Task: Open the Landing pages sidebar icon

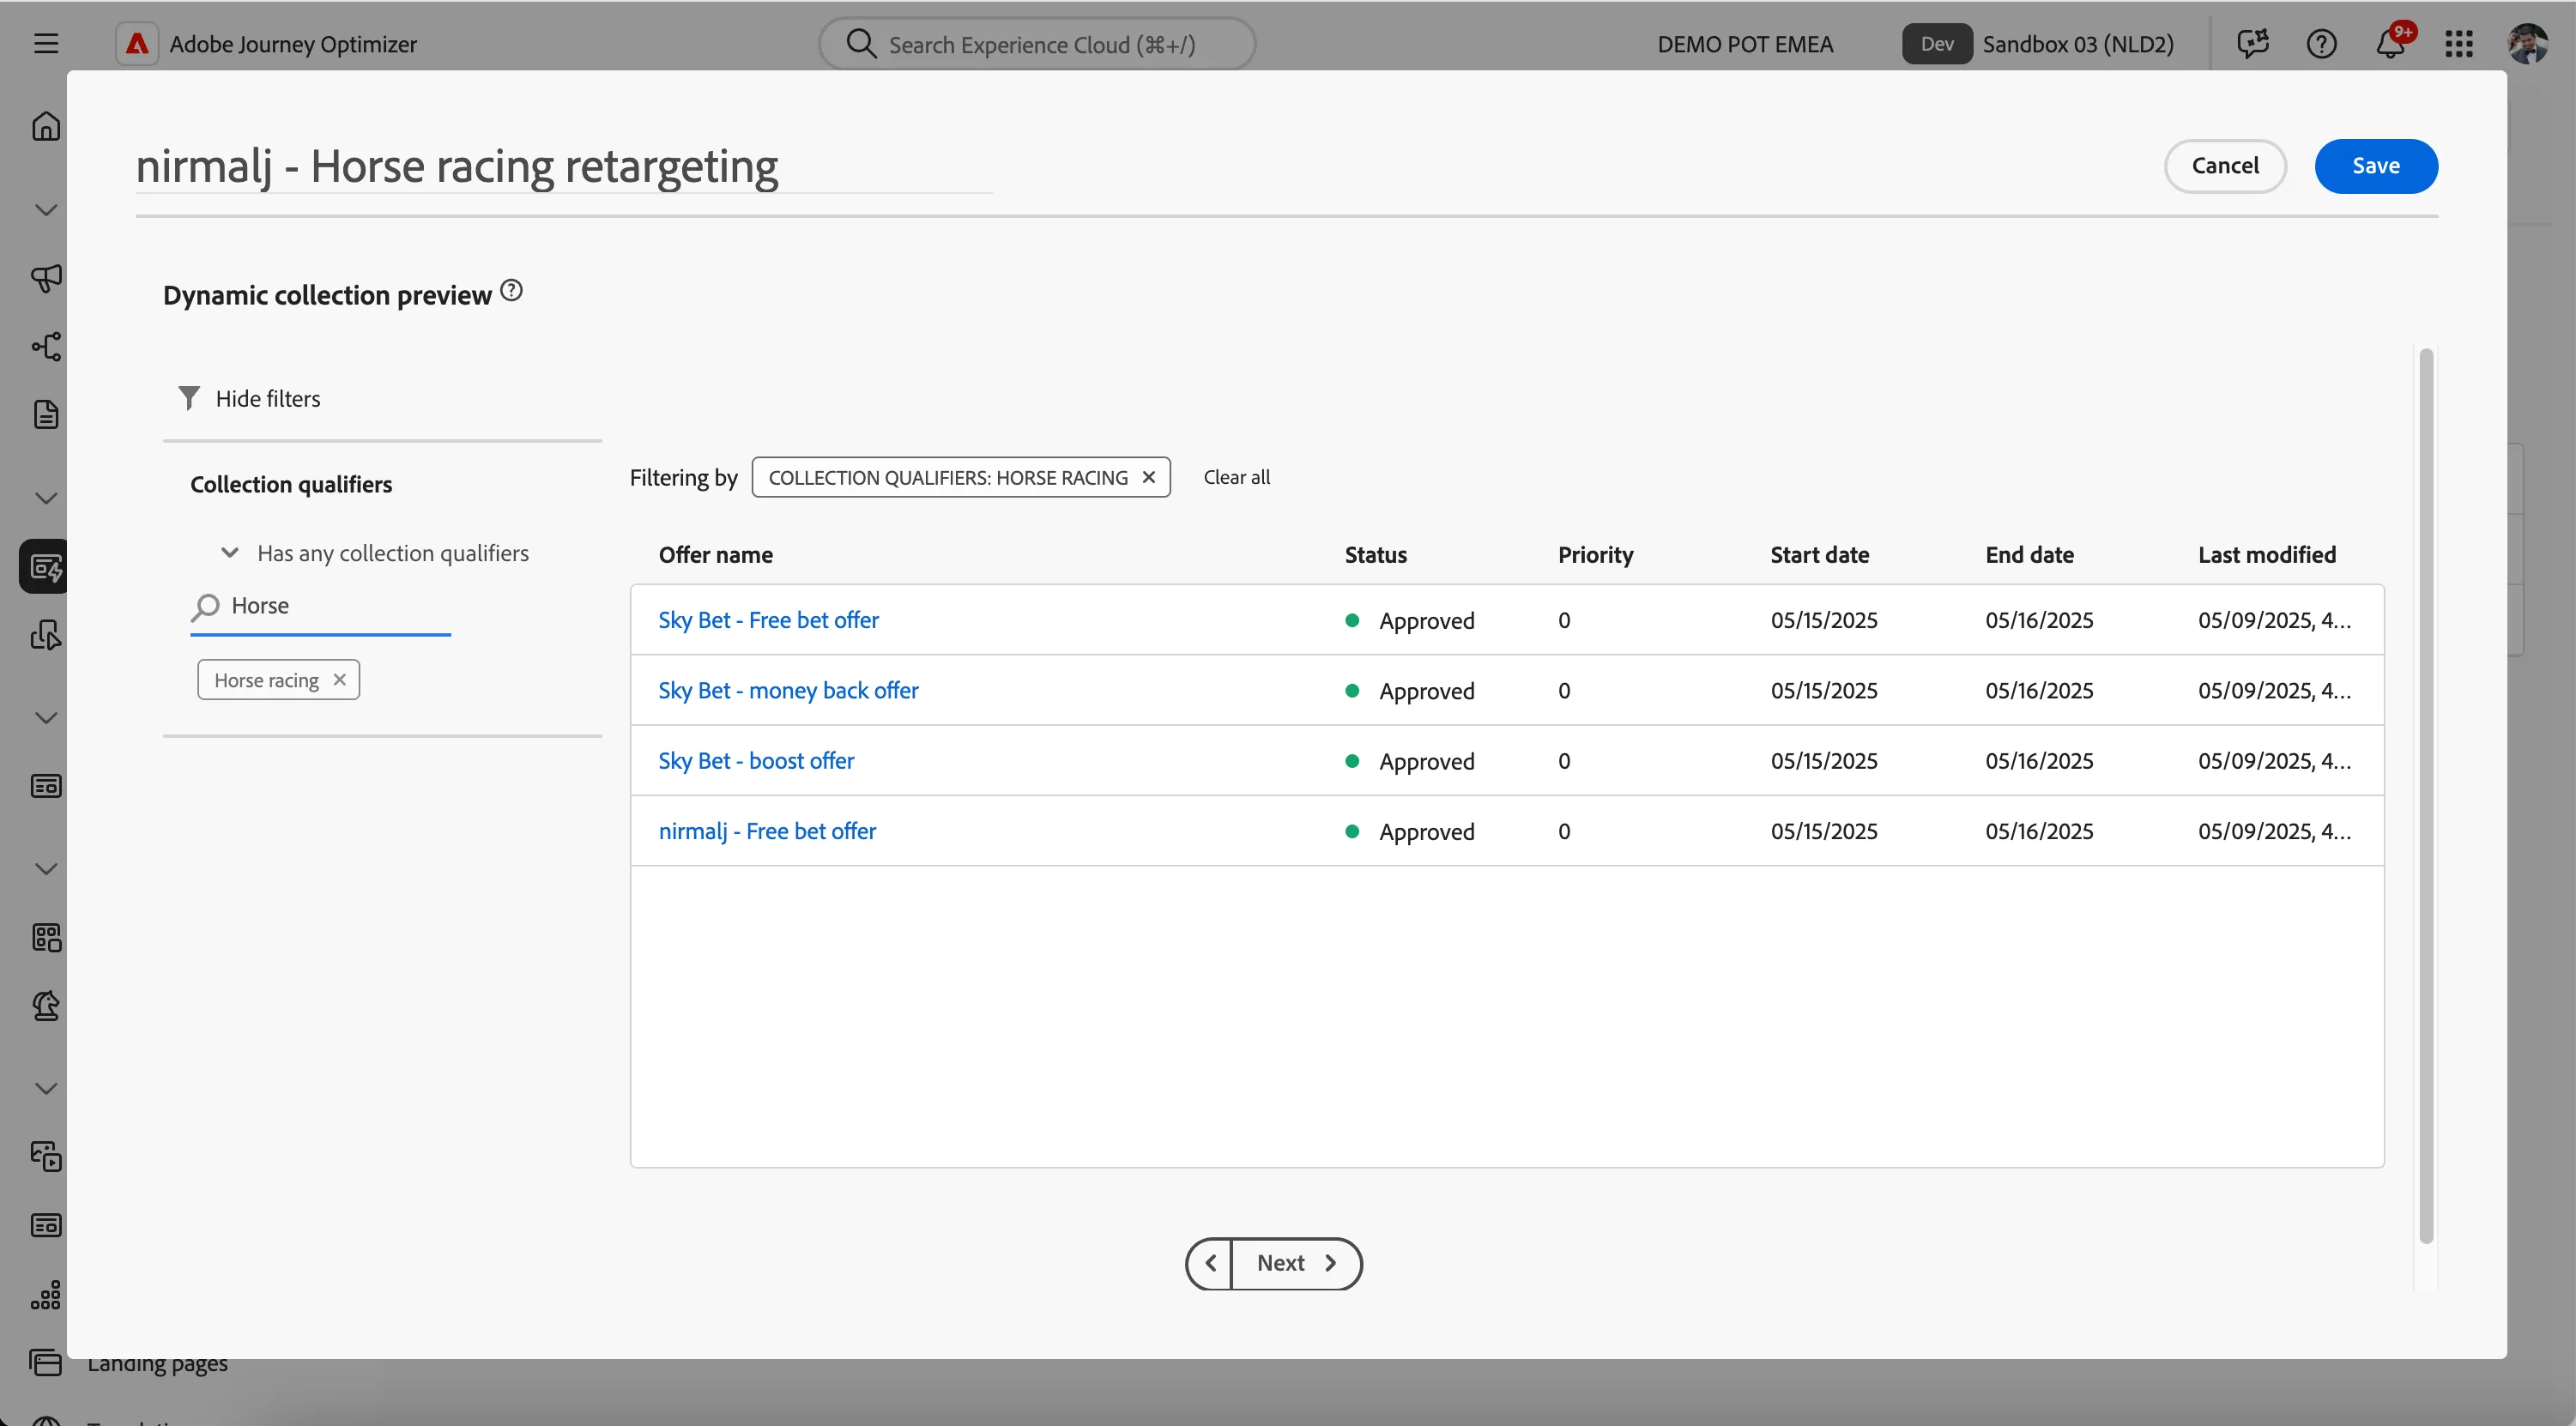Action: coord(46,1362)
